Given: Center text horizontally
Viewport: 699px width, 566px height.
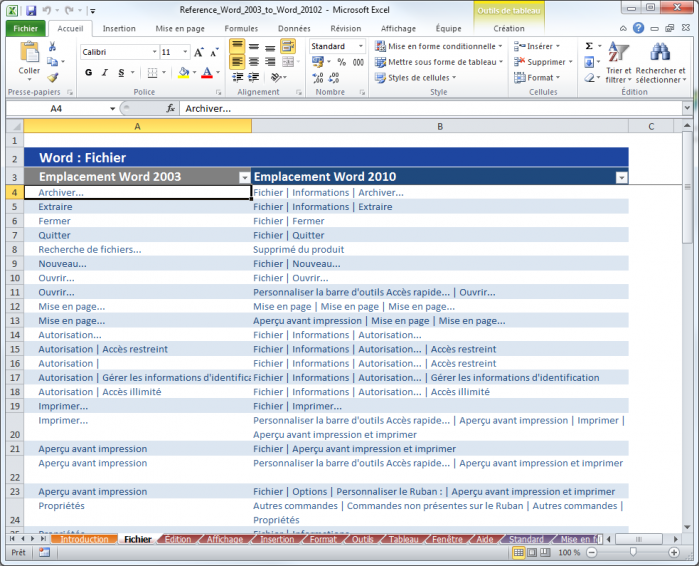Looking at the screenshot, I should tap(254, 62).
